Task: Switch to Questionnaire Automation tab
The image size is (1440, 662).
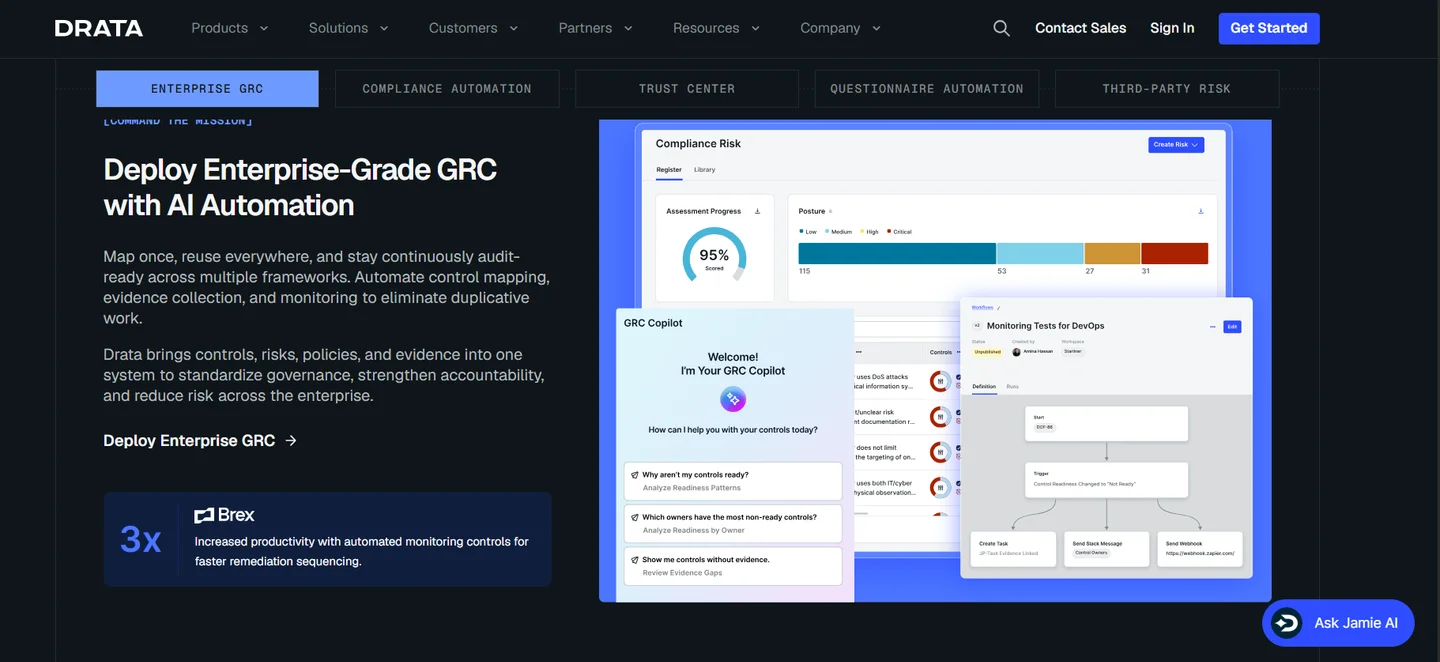Action: click(927, 89)
